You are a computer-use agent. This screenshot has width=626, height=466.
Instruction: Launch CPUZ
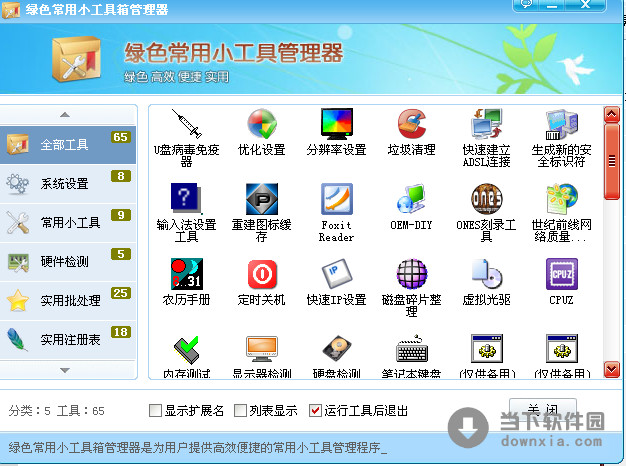[561, 282]
